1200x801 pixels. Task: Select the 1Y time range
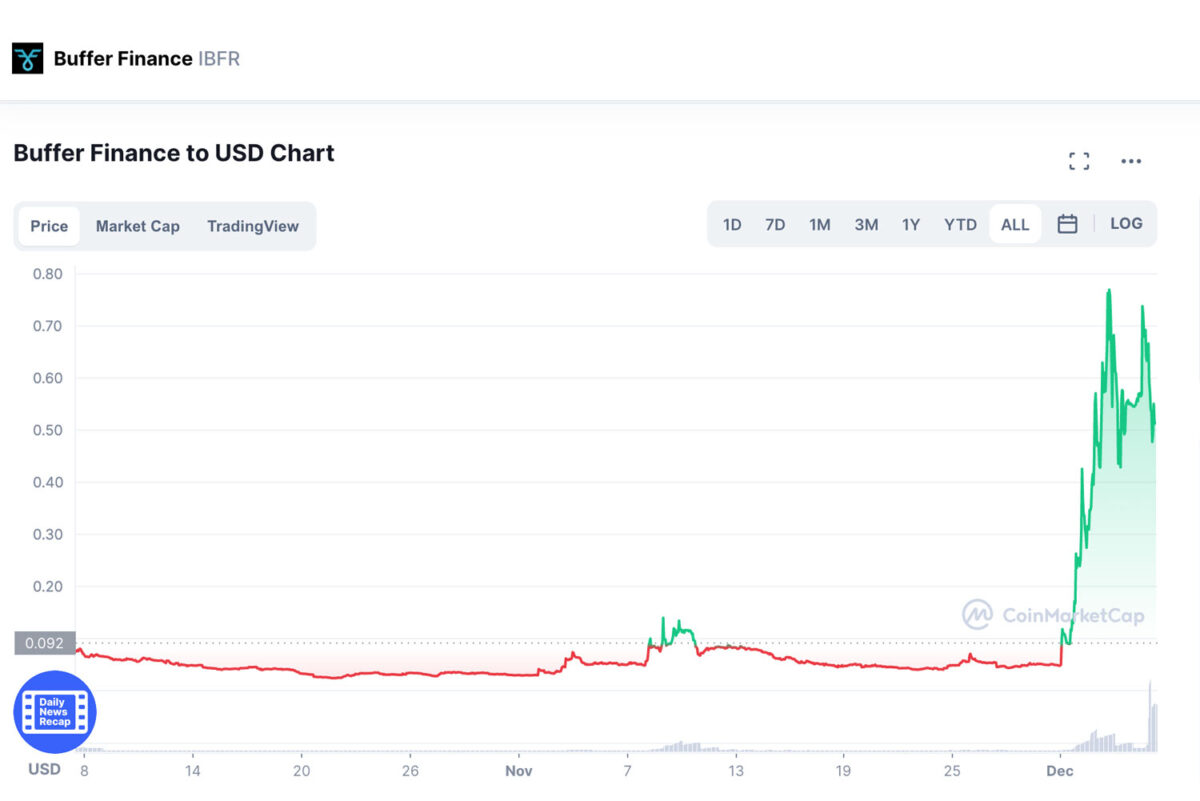pos(910,225)
